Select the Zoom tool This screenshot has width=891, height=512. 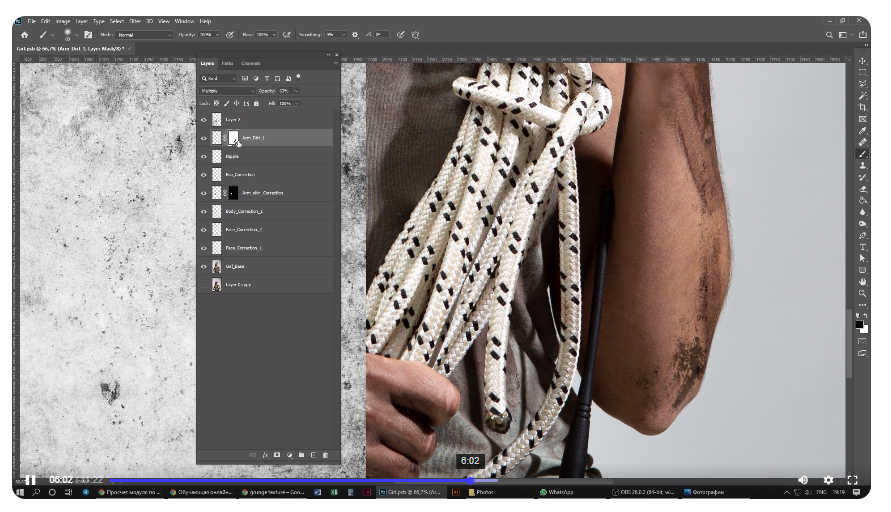pyautogui.click(x=863, y=293)
